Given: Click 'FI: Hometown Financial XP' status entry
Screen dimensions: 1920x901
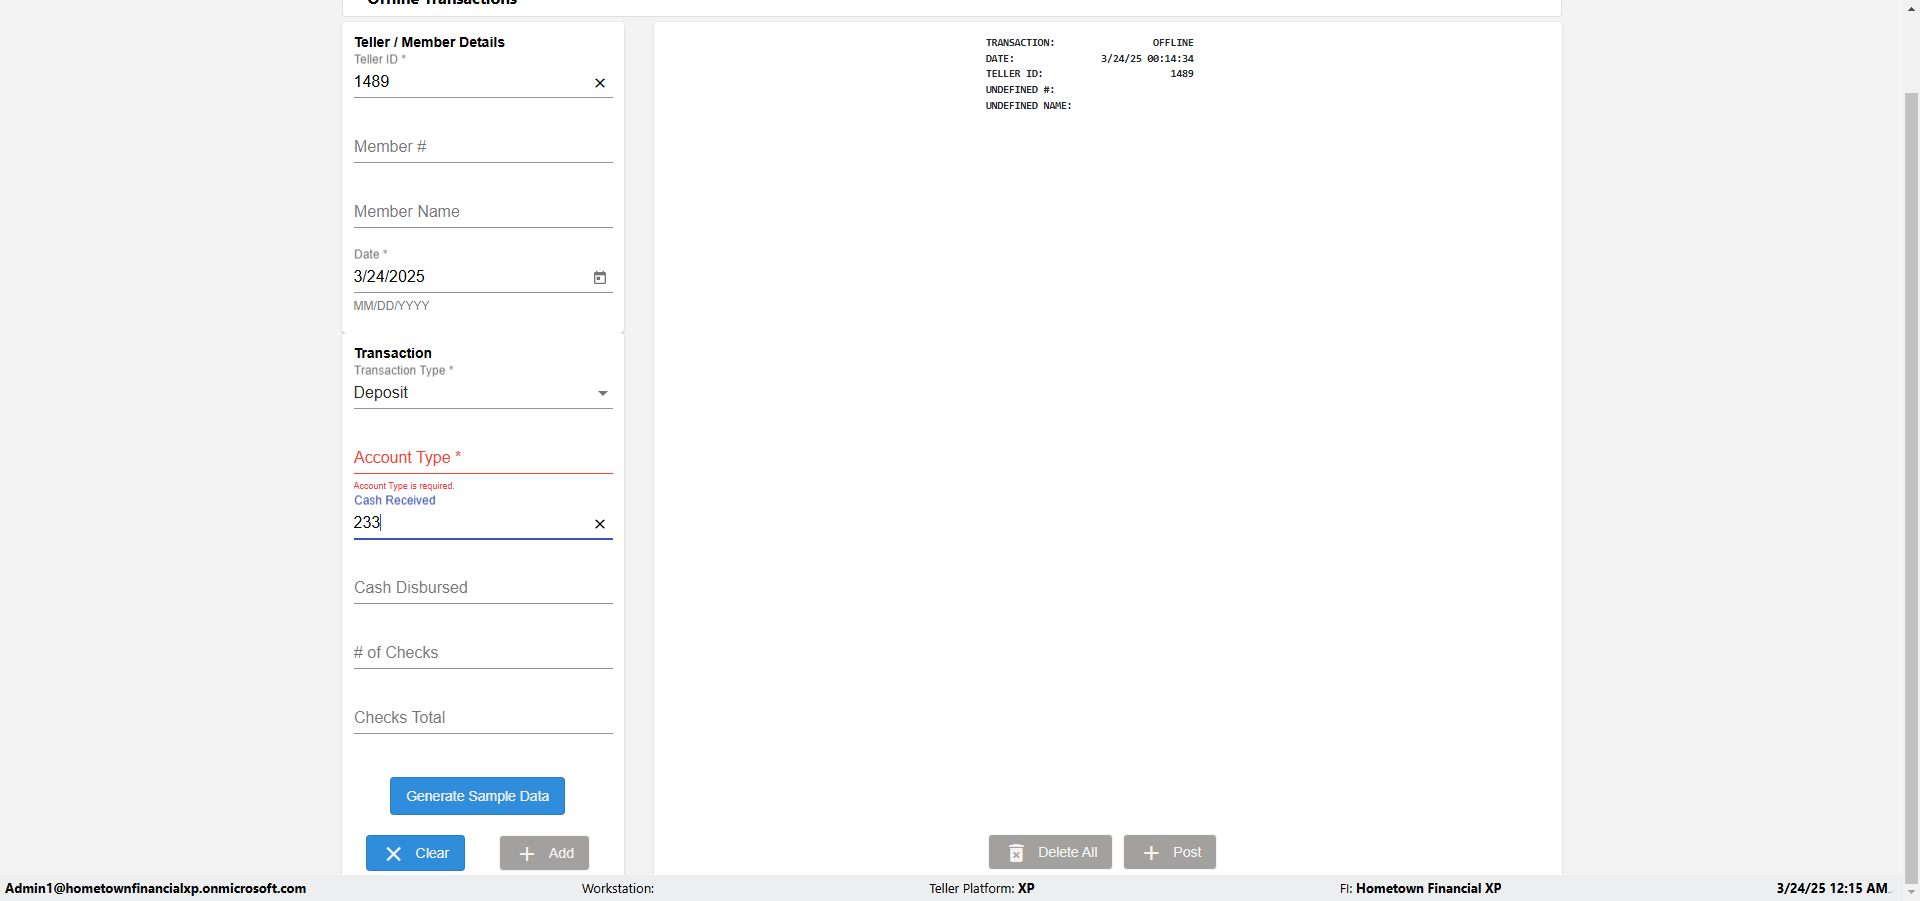Looking at the screenshot, I should click(1420, 888).
